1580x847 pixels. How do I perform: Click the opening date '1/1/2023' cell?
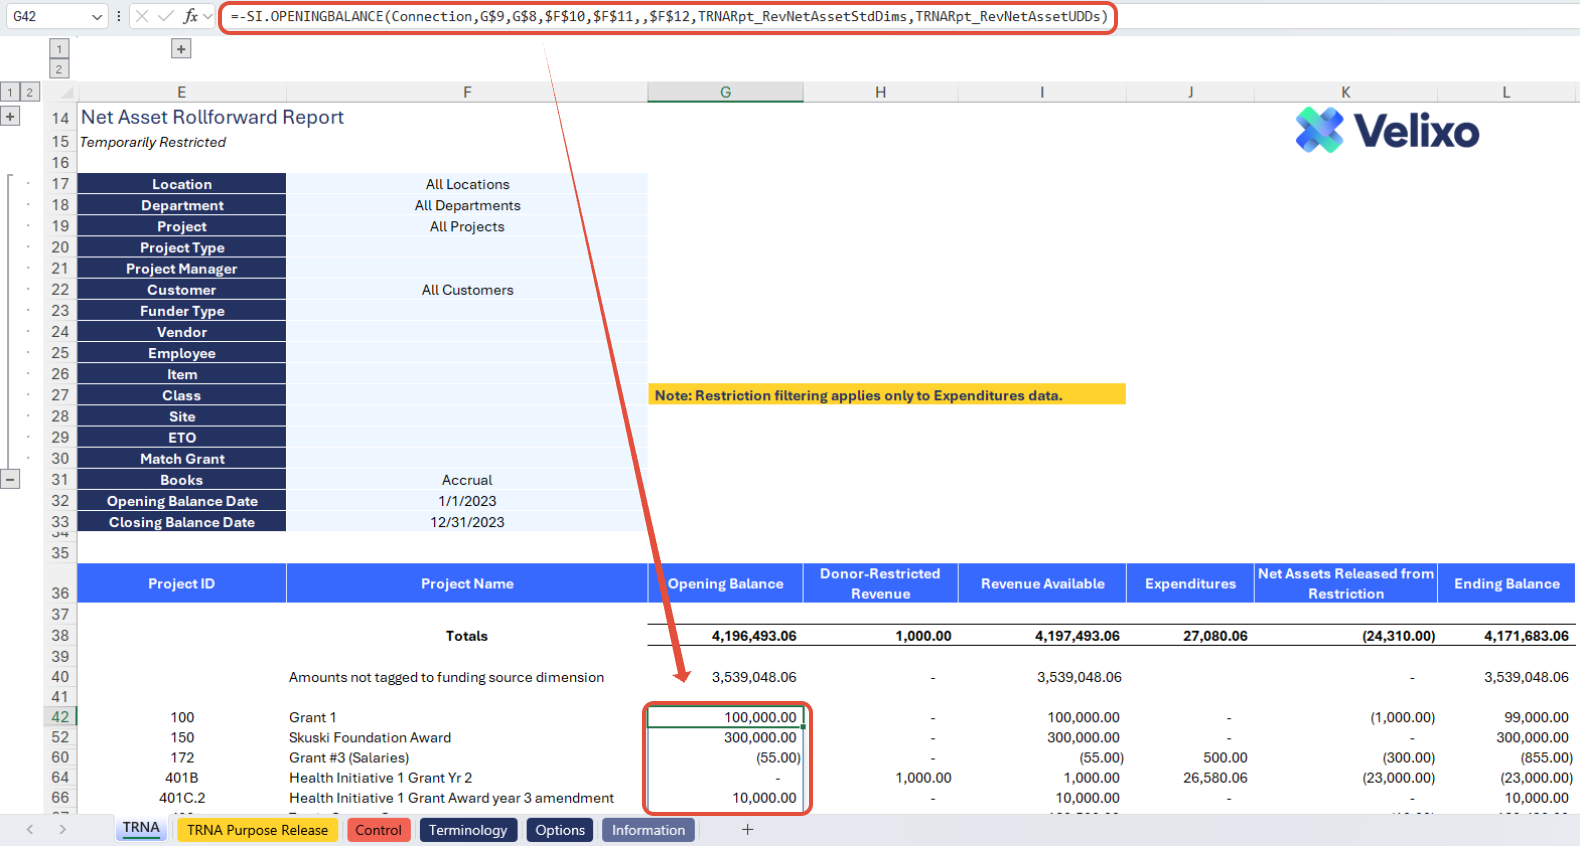coord(467,501)
